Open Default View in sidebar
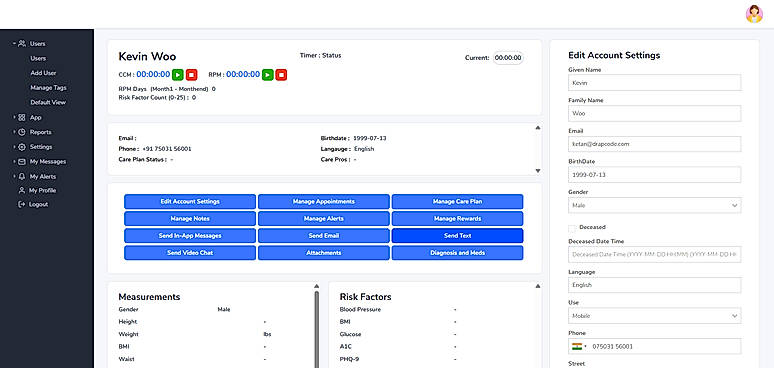The image size is (774, 368). pyautogui.click(x=48, y=103)
